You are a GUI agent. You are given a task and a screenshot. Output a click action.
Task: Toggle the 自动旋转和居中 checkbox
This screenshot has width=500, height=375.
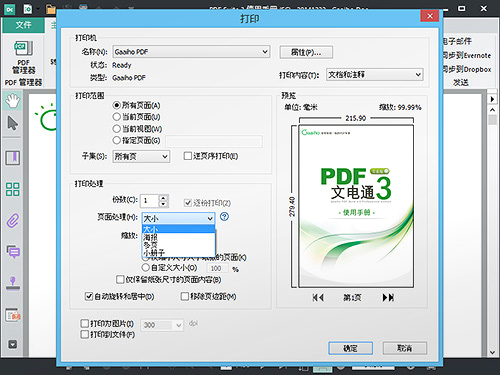pos(89,296)
